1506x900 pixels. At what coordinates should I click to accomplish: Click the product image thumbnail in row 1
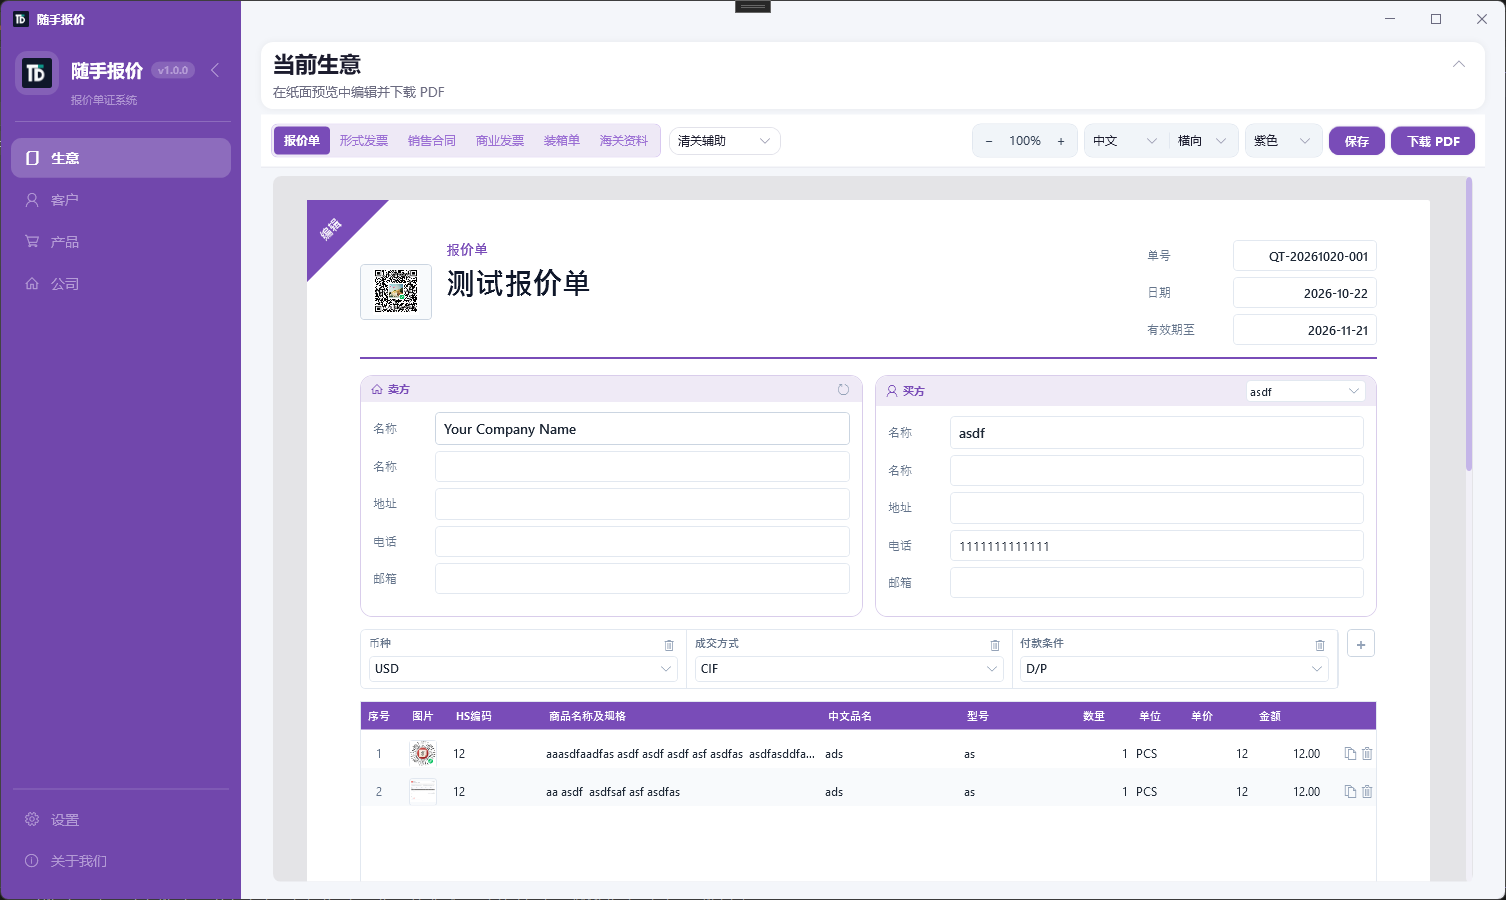coord(423,753)
